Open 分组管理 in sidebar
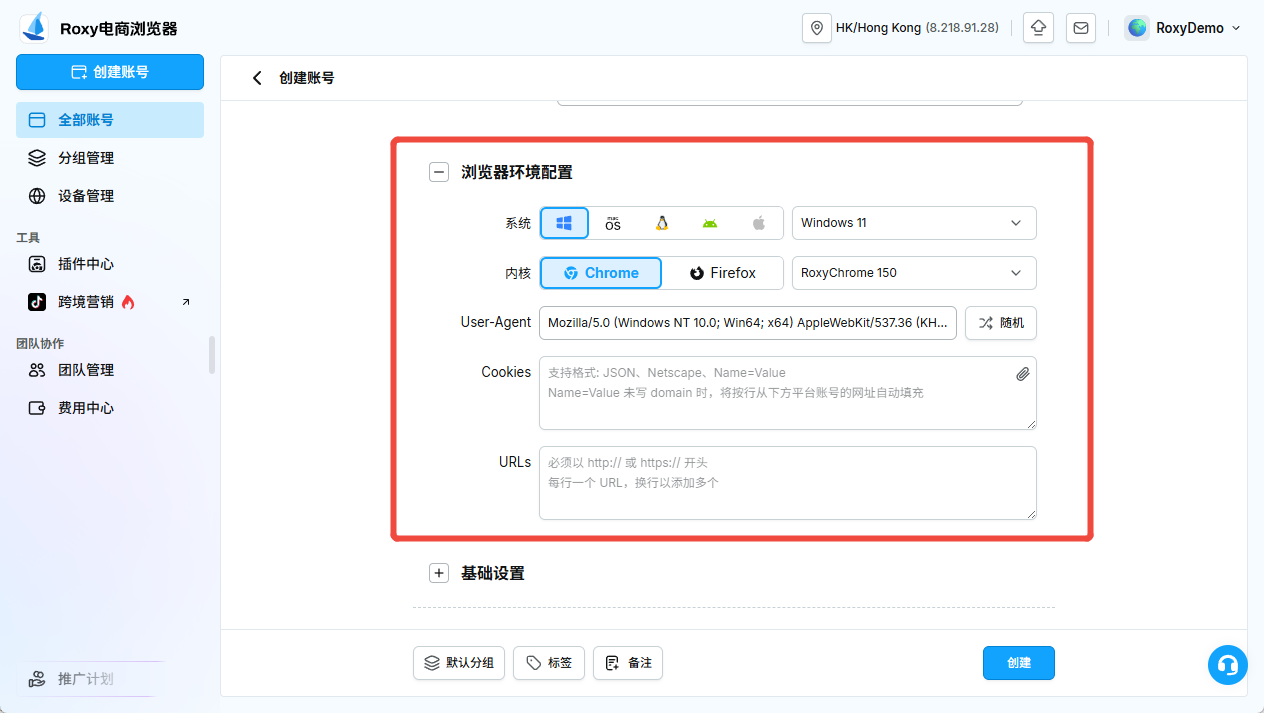The image size is (1264, 713). (x=110, y=158)
